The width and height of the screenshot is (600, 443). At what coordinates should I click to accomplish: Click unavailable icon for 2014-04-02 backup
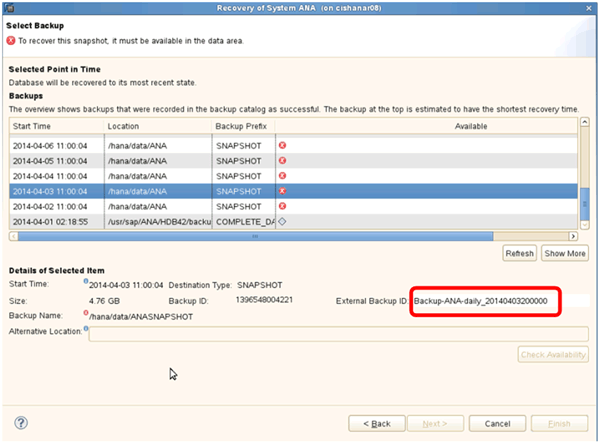[x=282, y=205]
